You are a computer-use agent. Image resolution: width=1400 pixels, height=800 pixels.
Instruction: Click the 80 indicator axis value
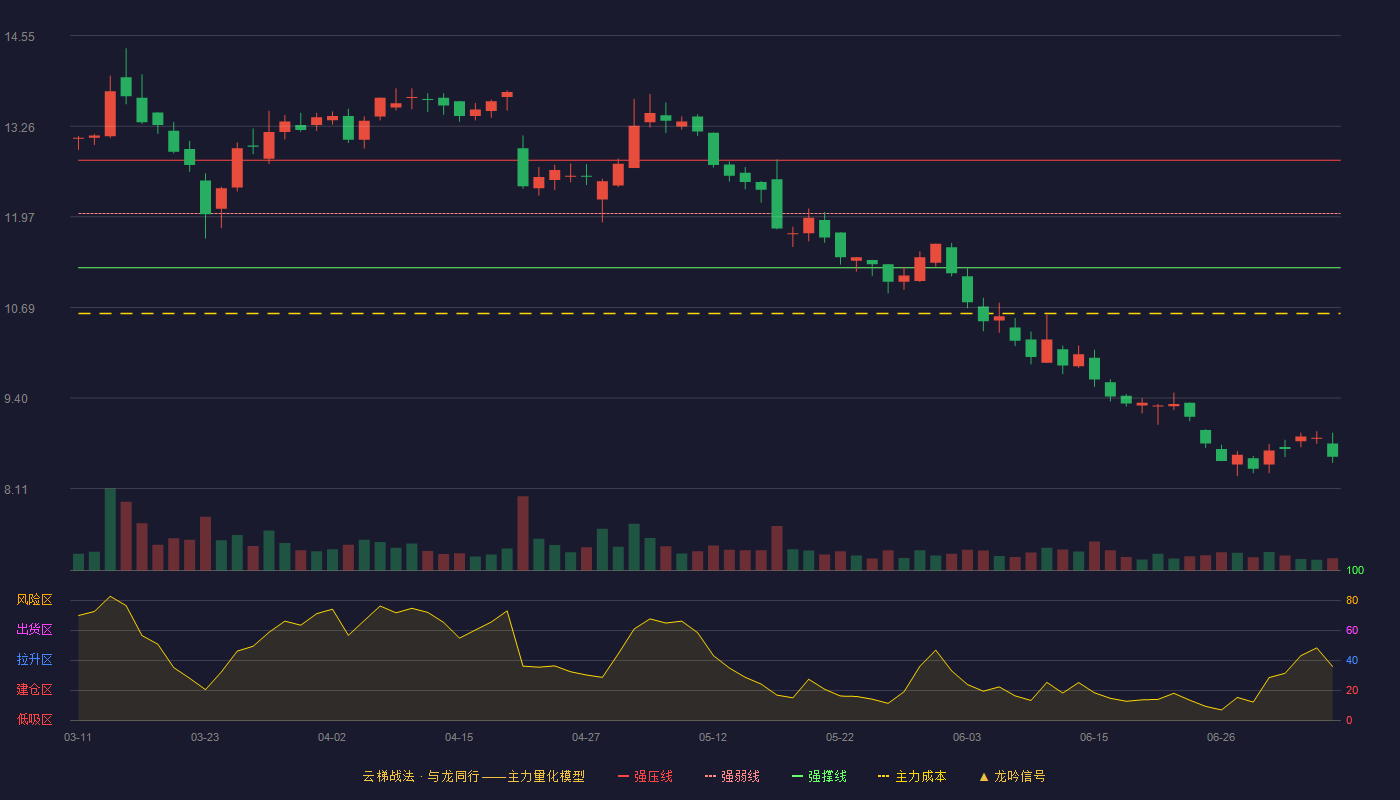[x=1352, y=600]
